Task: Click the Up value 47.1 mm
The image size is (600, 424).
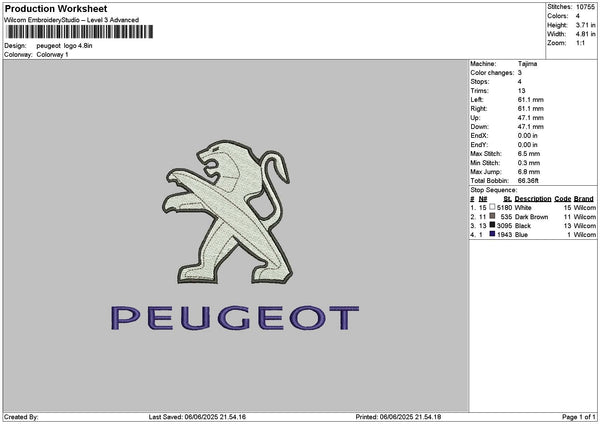Action: click(x=530, y=117)
